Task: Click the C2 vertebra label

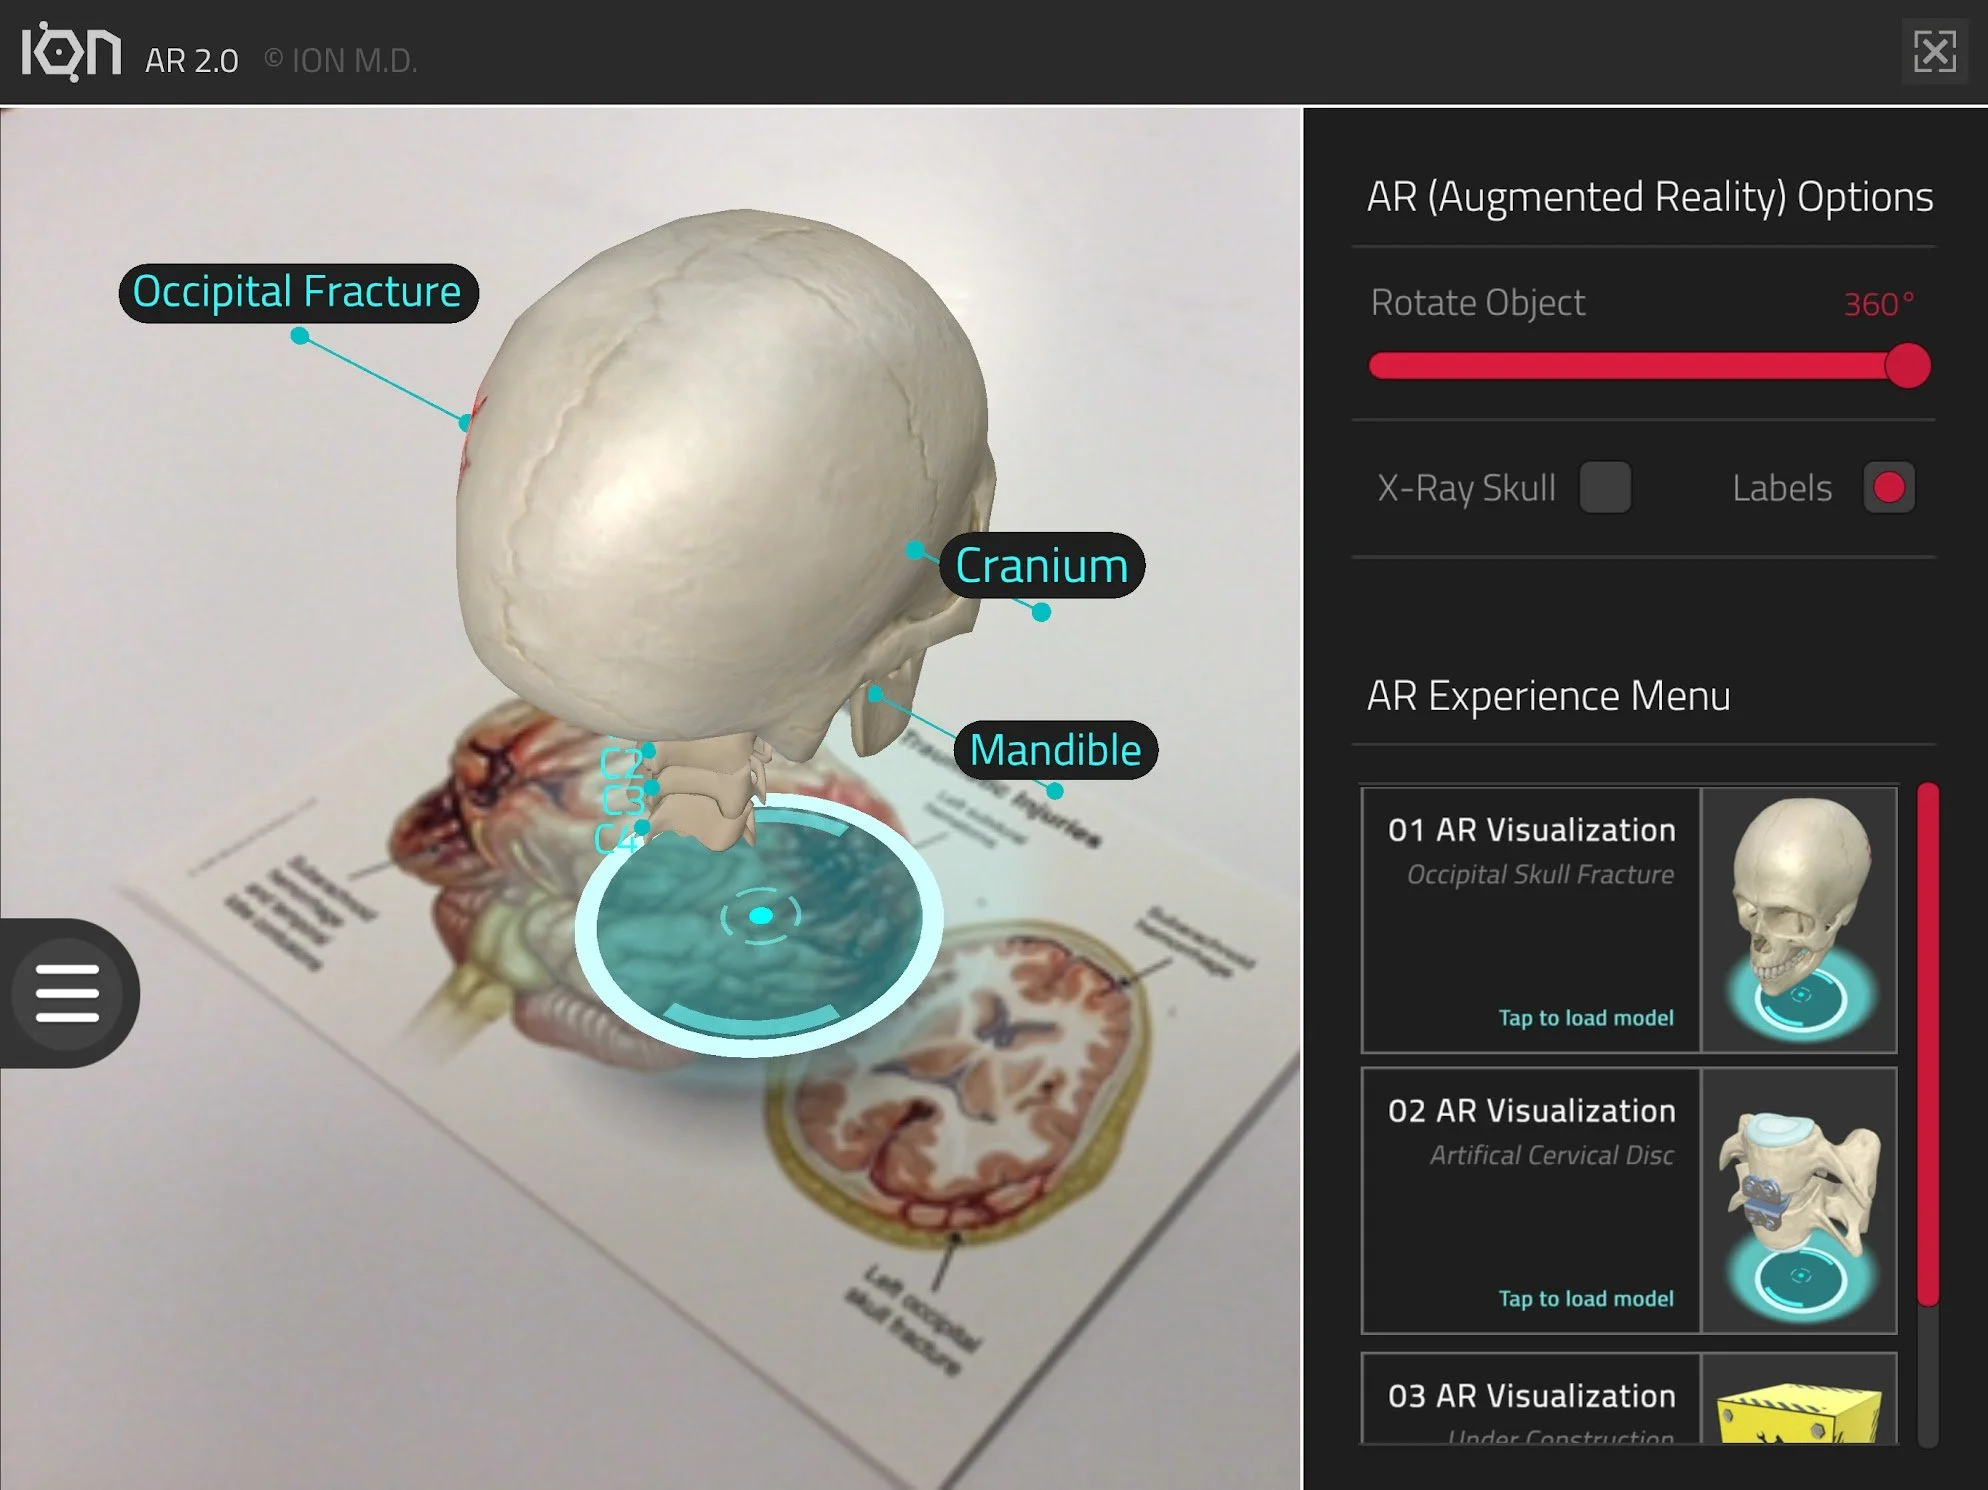Action: (622, 764)
